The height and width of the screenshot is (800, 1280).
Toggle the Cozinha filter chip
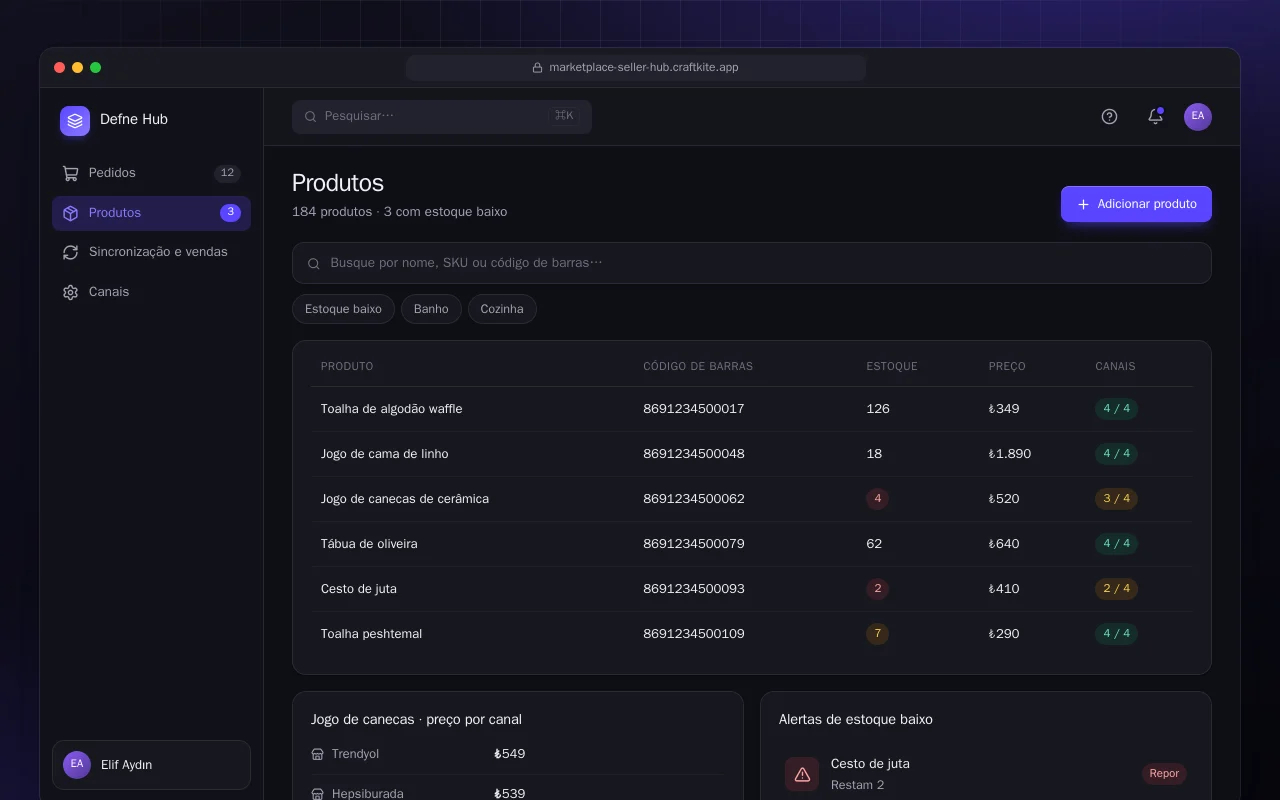(502, 309)
